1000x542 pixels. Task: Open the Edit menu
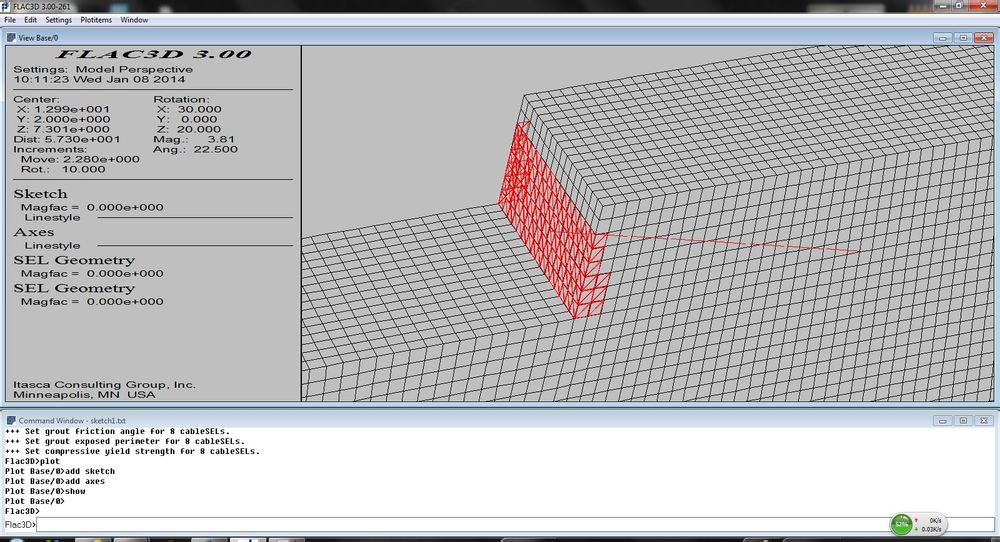[x=31, y=20]
